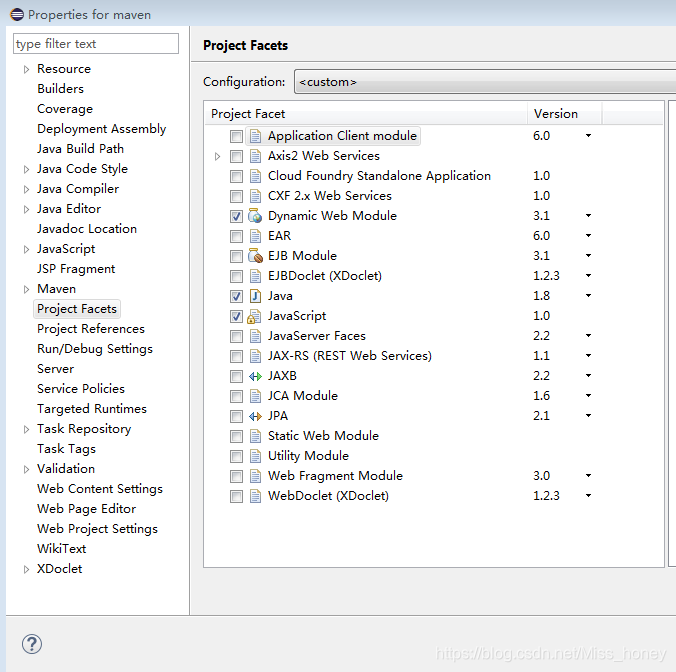The image size is (676, 672).
Task: Select Project References in the tree
Action: 91,329
